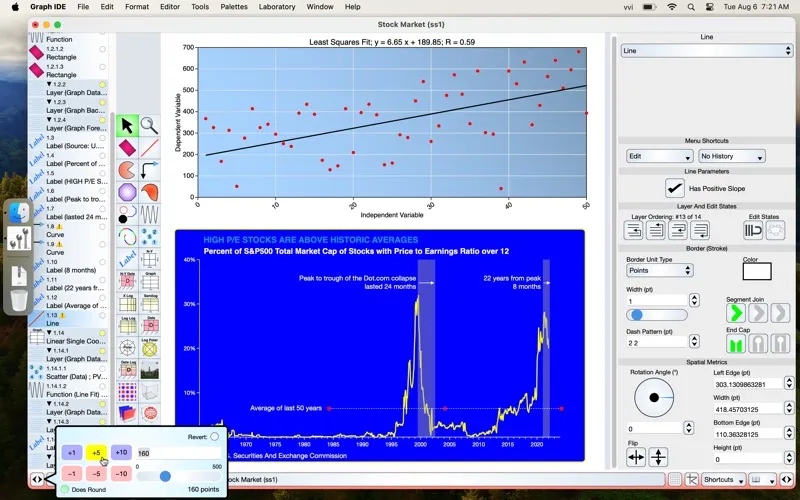The image size is (800, 500).
Task: Open the Line type dropdown
Action: point(707,50)
